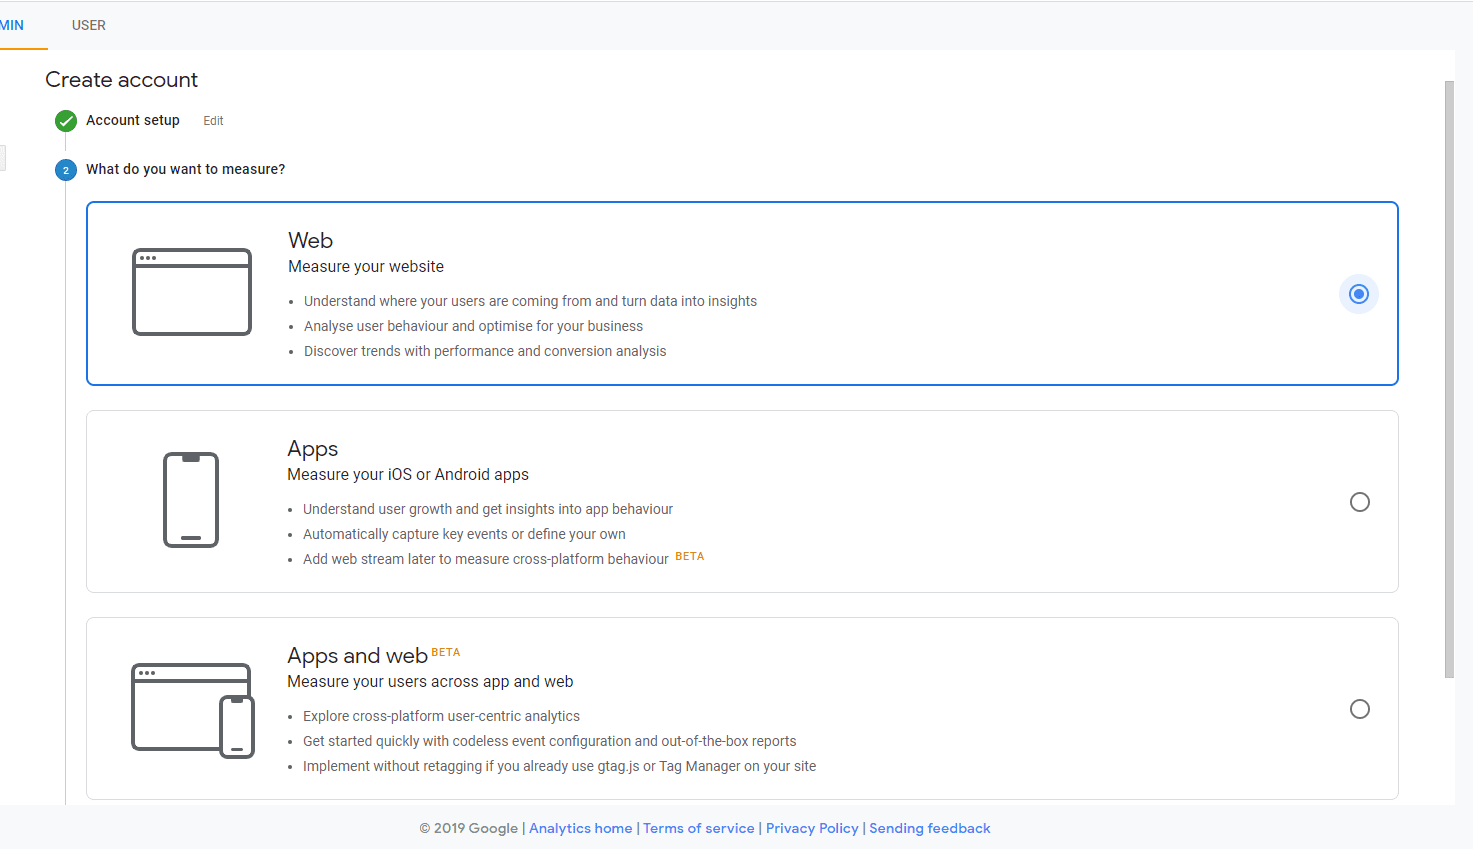Click the Web browser window icon
Screen dimensions: 1473x849
[192, 292]
